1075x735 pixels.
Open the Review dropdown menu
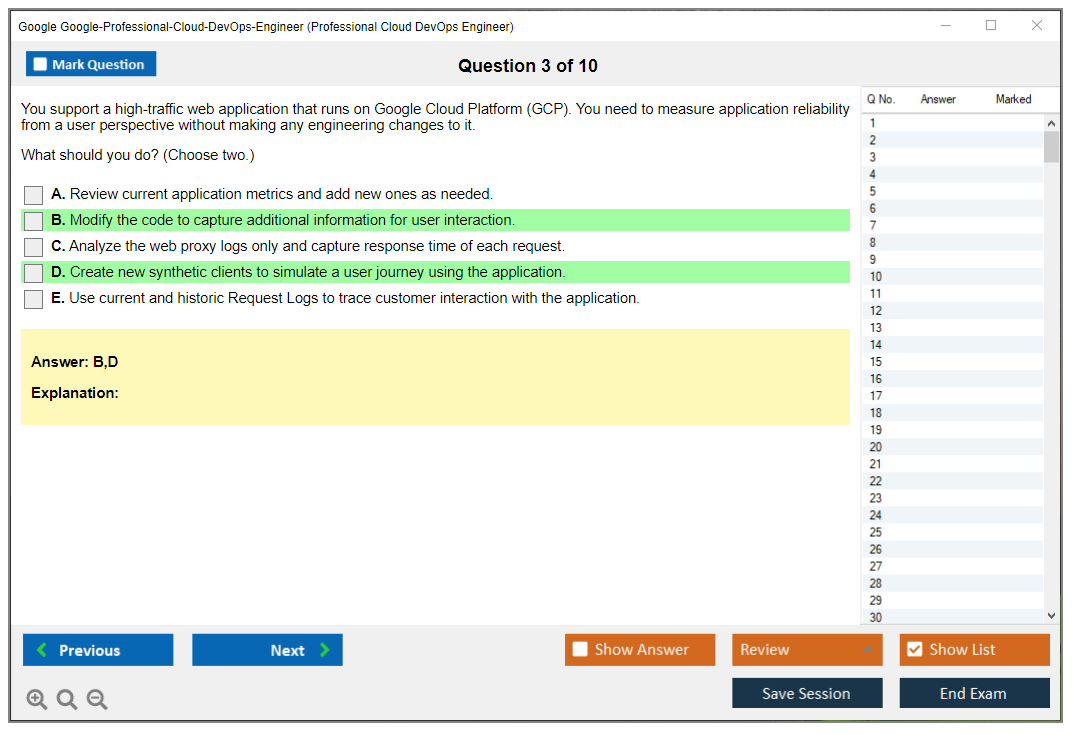[807, 650]
